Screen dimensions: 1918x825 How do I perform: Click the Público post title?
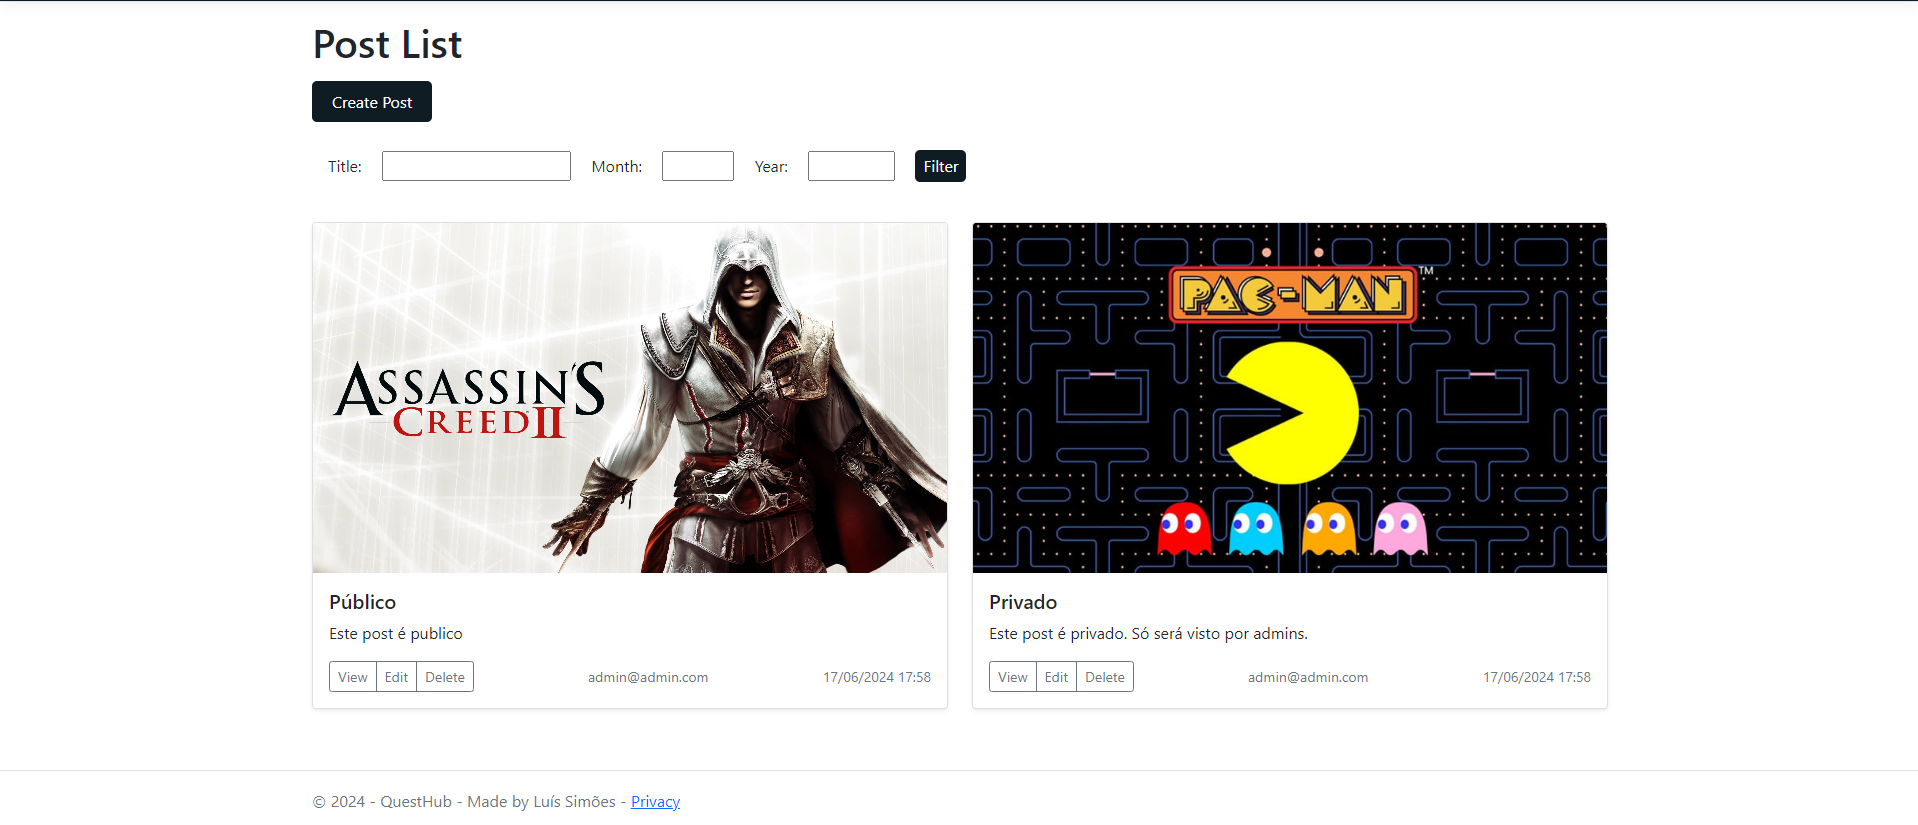pos(362,602)
